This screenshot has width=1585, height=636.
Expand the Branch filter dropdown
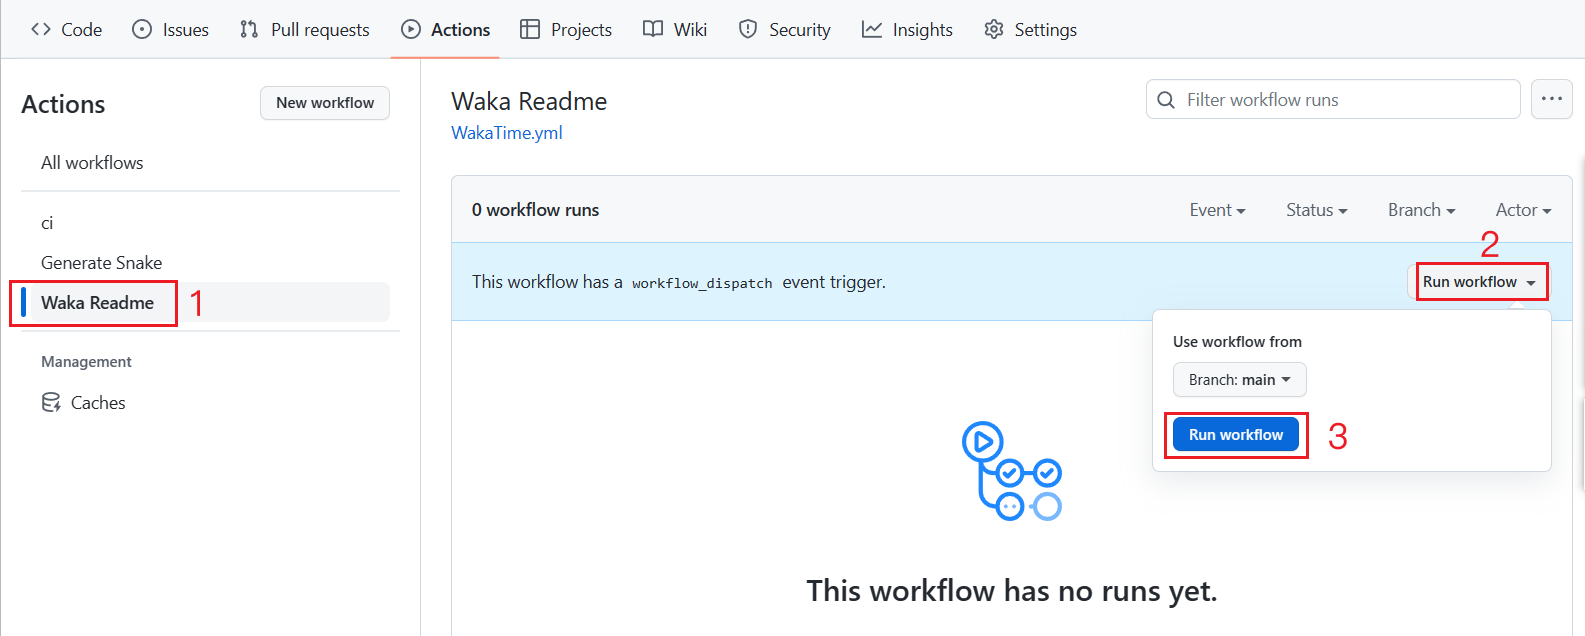pos(1421,210)
